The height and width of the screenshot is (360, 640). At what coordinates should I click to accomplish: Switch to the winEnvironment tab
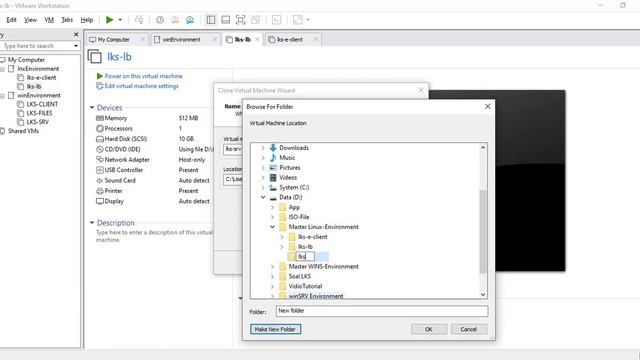tap(182, 40)
